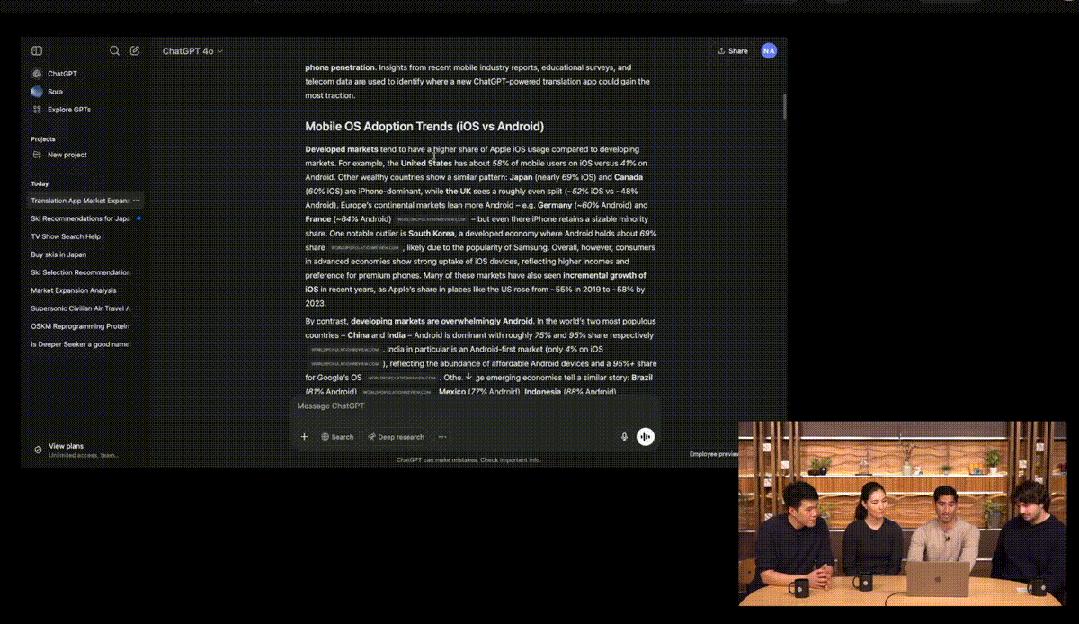Open Sora from the sidebar
The image size is (1079, 624).
[55, 91]
